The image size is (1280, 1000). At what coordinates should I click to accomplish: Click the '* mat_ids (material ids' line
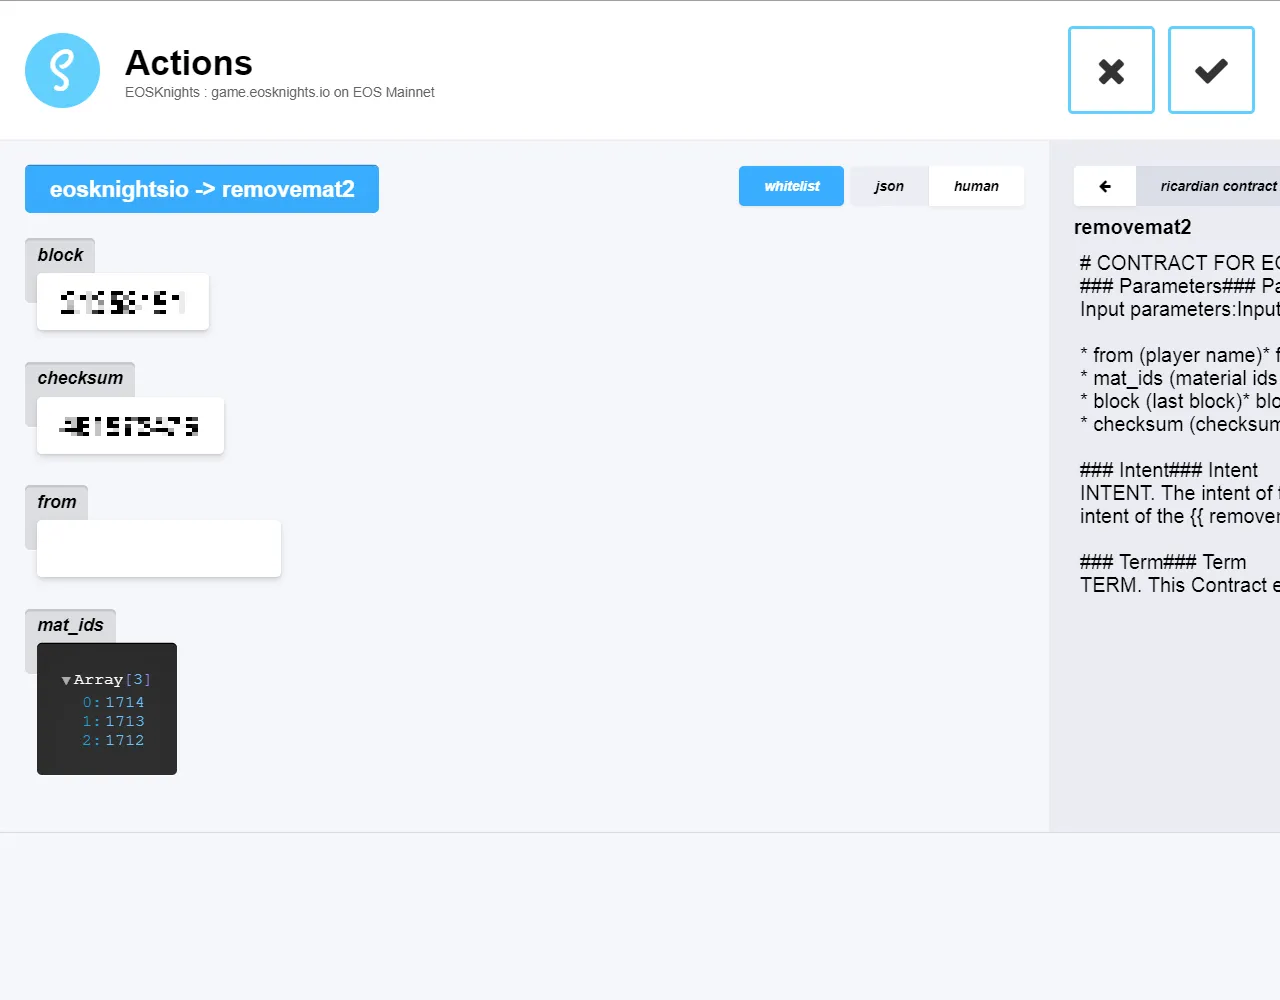(x=1179, y=378)
